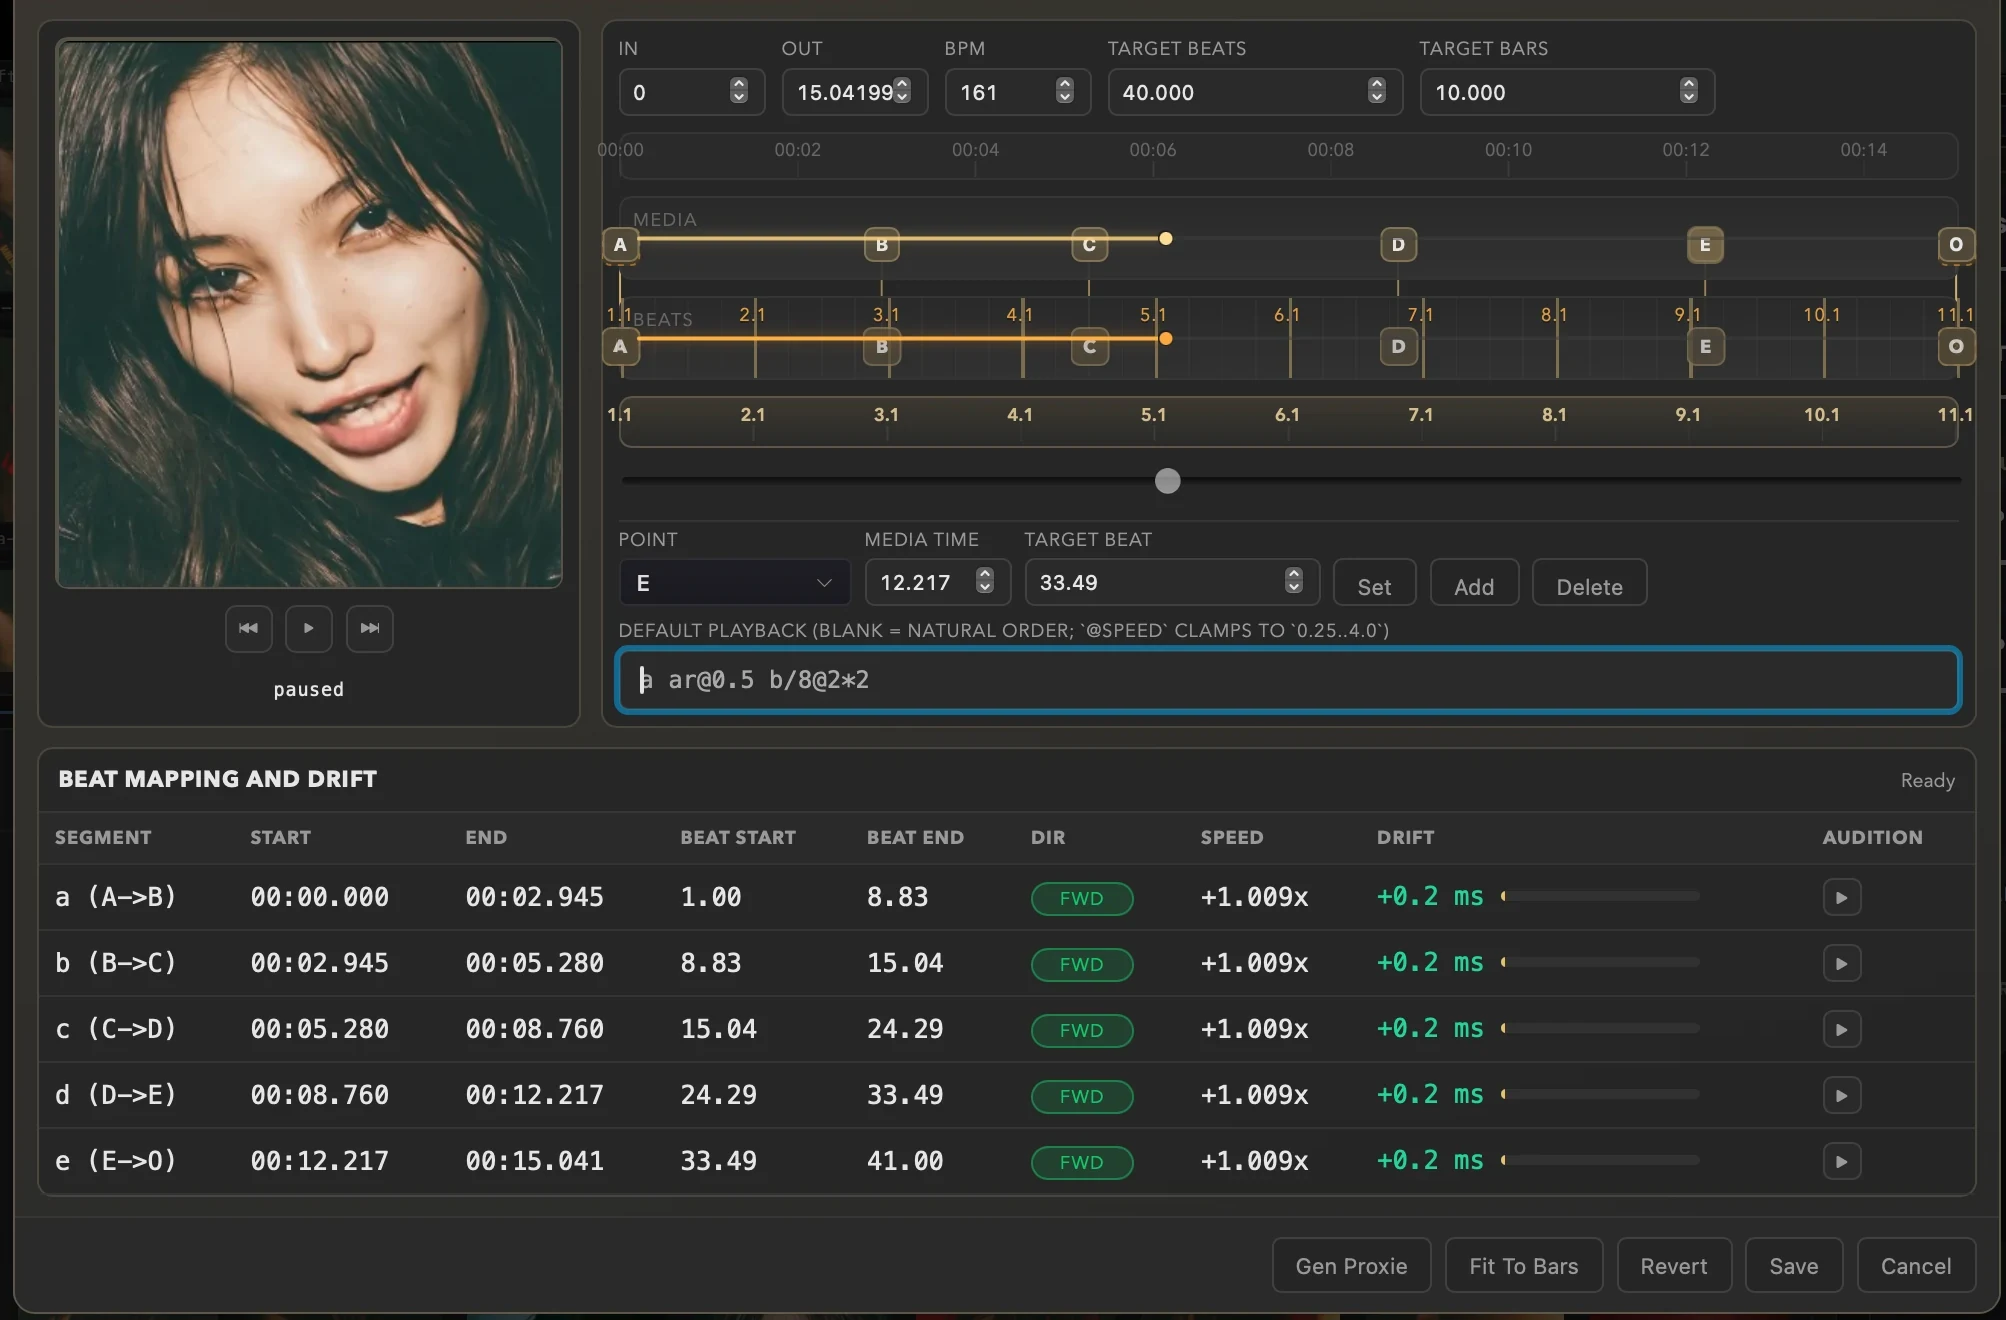Click the BPM stepper arrows
Image resolution: width=2006 pixels, height=1320 pixels.
click(1065, 91)
